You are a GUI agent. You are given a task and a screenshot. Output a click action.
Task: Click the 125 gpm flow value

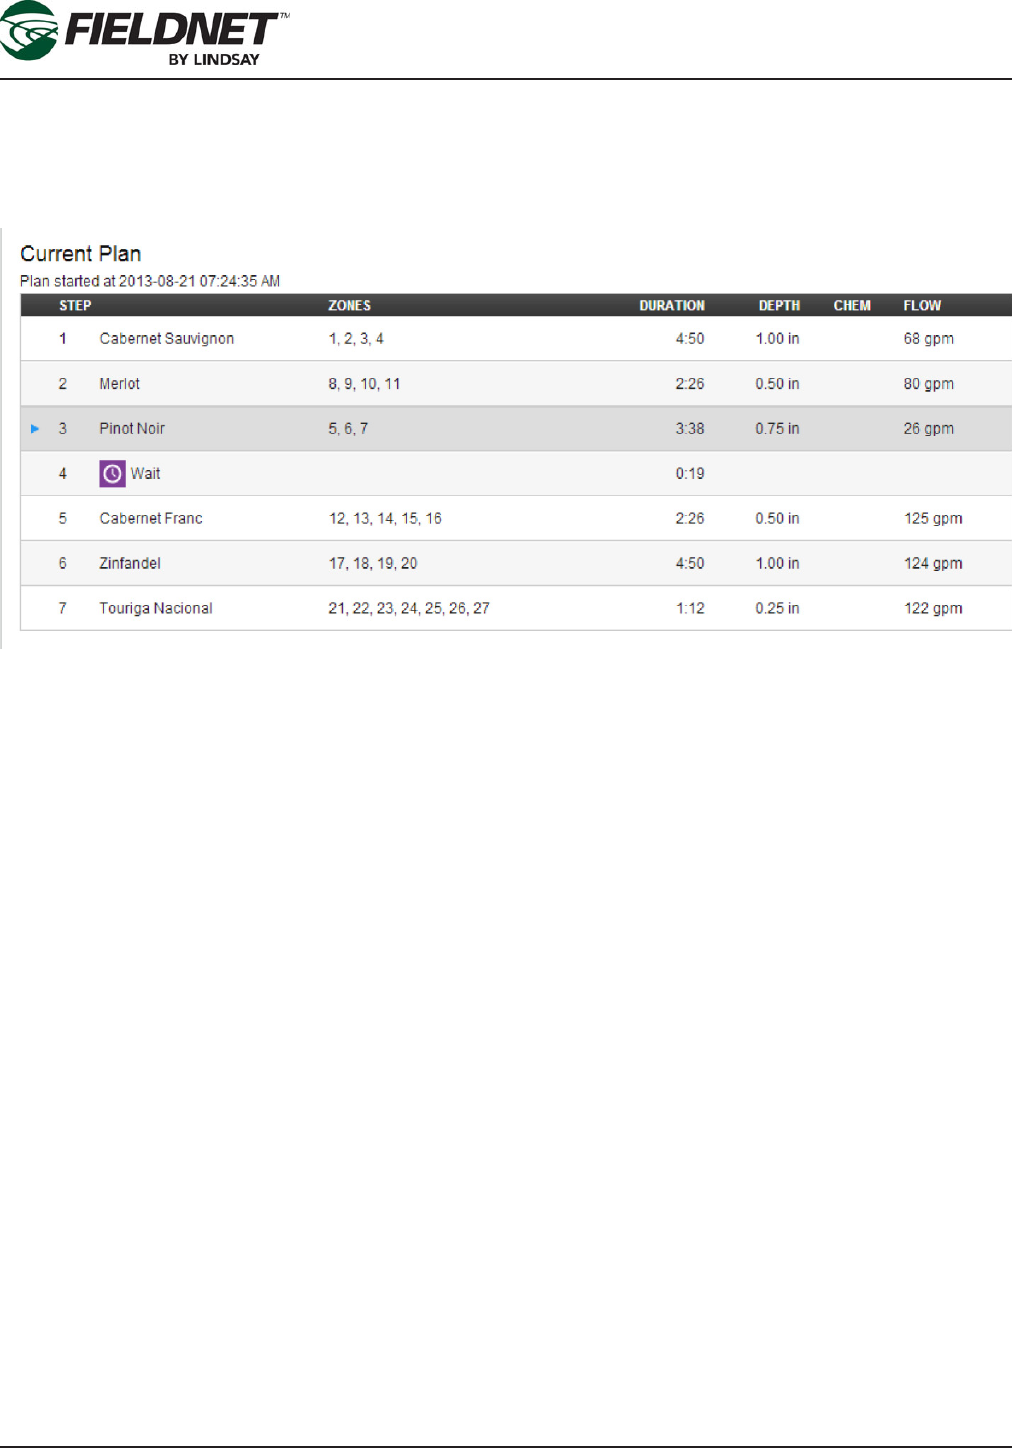pyautogui.click(x=933, y=519)
